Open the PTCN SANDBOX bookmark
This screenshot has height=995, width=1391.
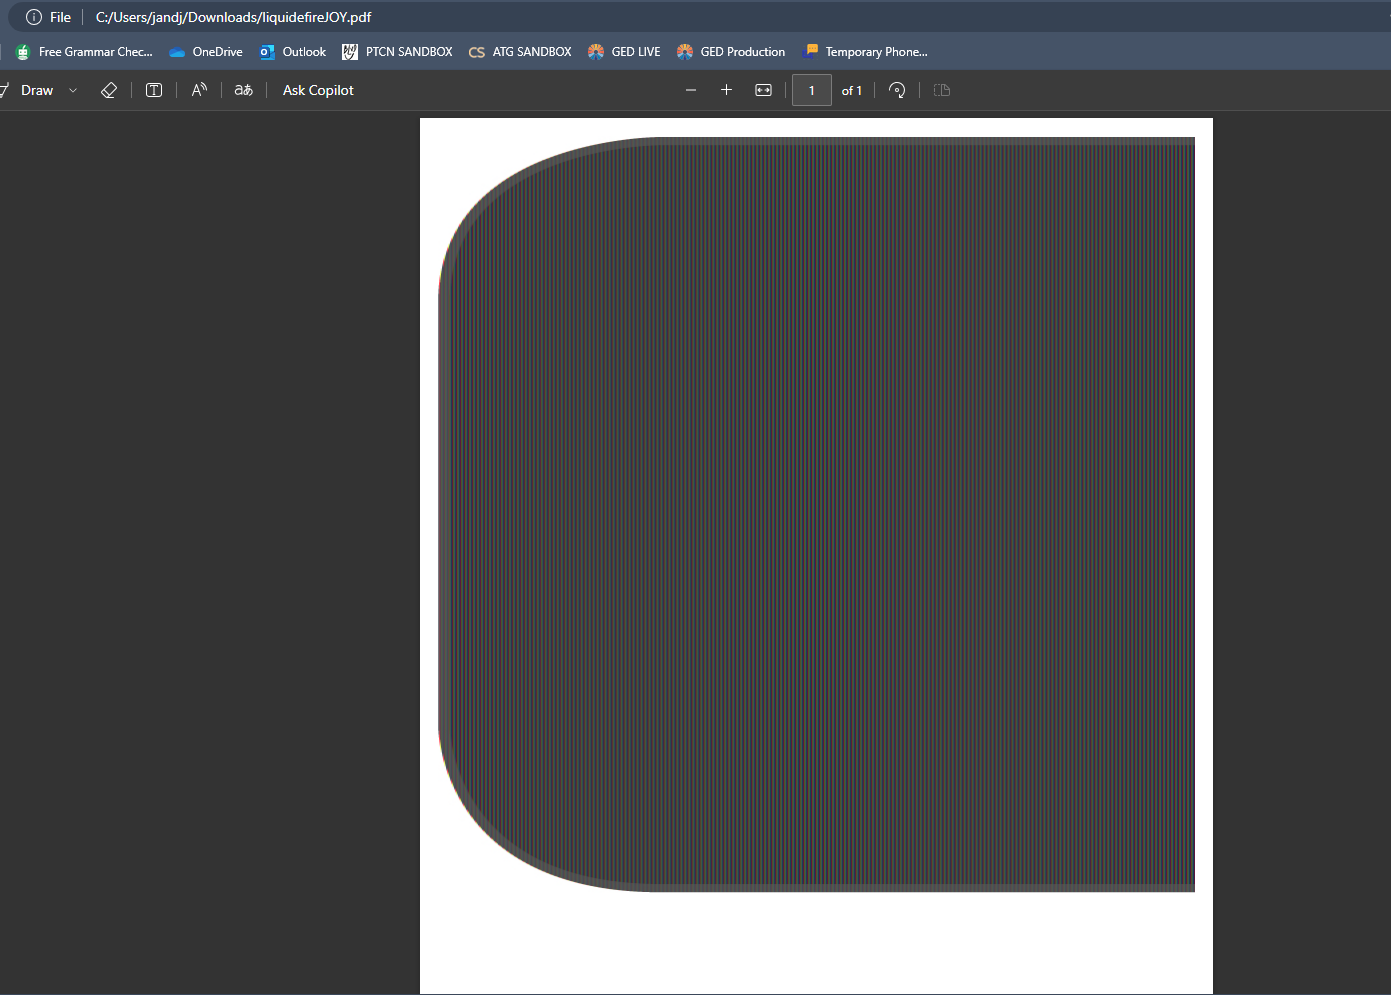pyautogui.click(x=397, y=52)
